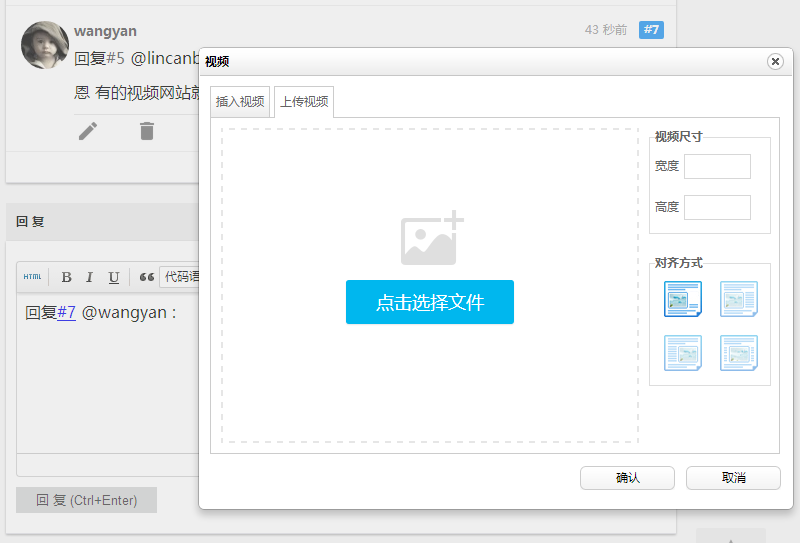Screen dimensions: 800x543
Task: Click the 对齐方式 group label
Action: 679,263
